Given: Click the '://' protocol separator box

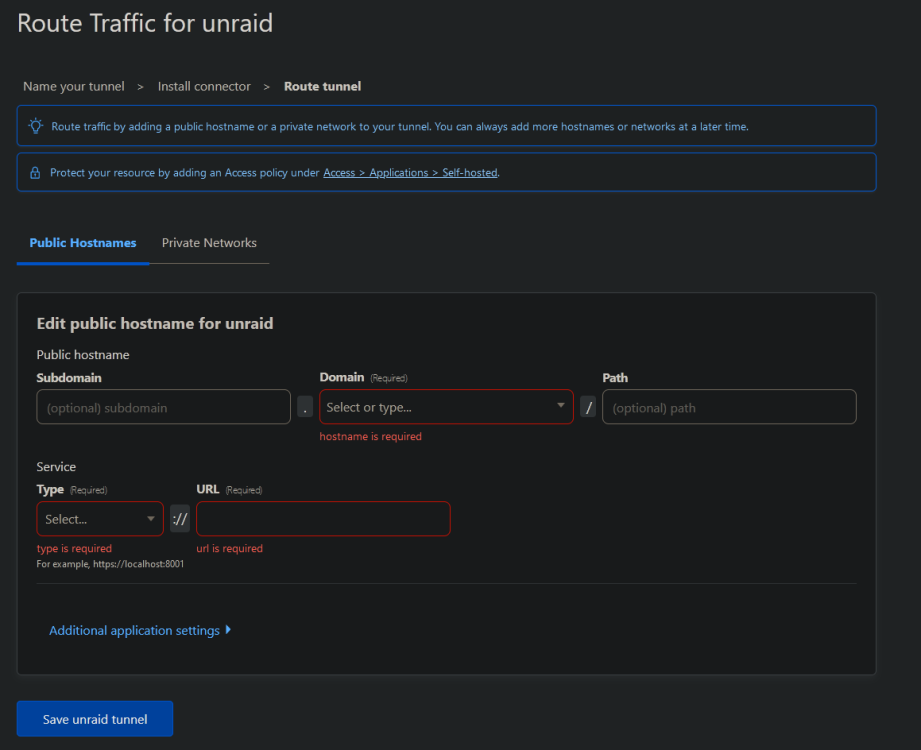Looking at the screenshot, I should click(180, 519).
